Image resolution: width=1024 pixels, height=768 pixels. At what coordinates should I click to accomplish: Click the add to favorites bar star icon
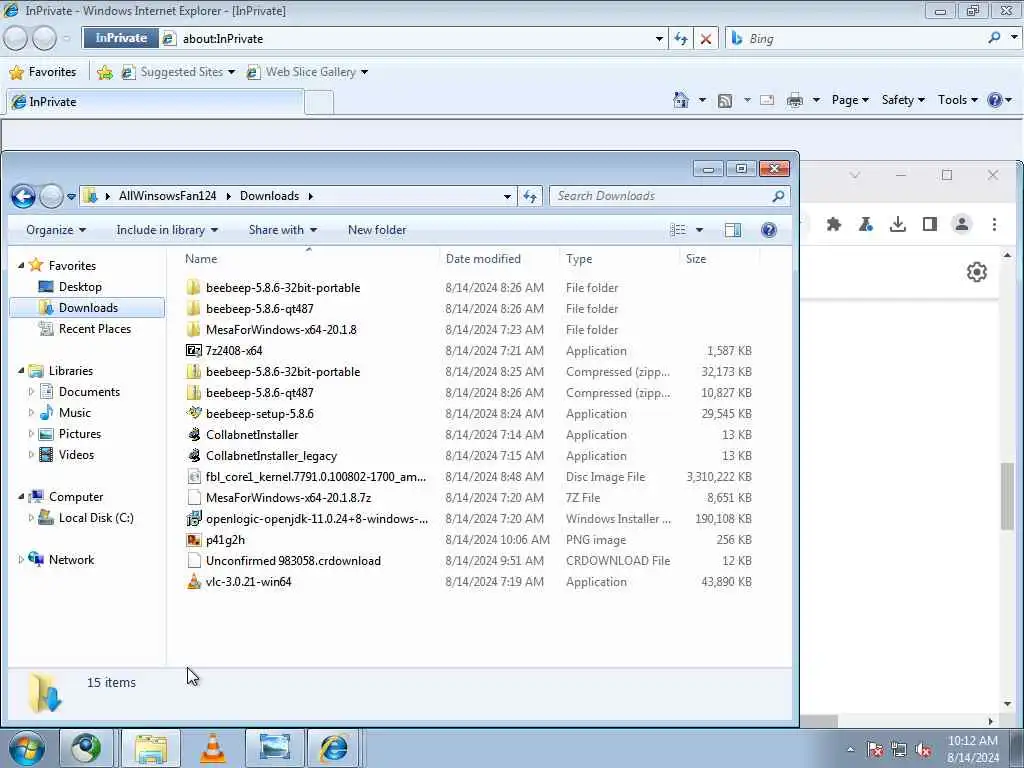pyautogui.click(x=104, y=72)
